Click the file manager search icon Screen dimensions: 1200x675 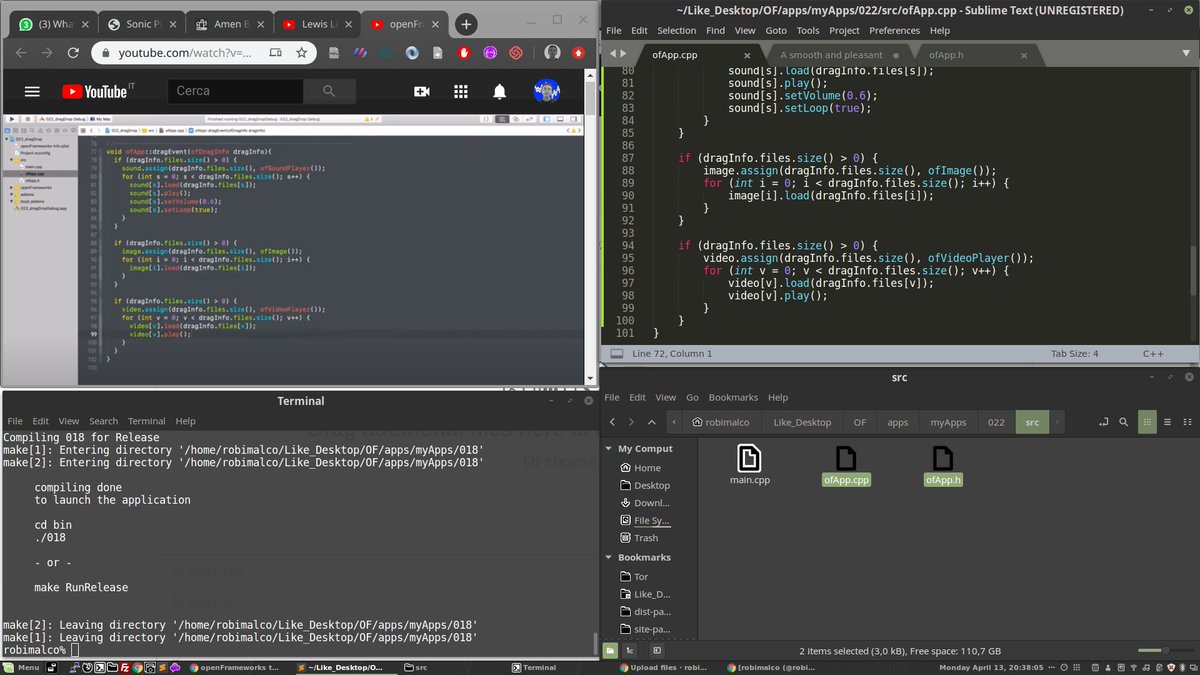coord(1124,422)
